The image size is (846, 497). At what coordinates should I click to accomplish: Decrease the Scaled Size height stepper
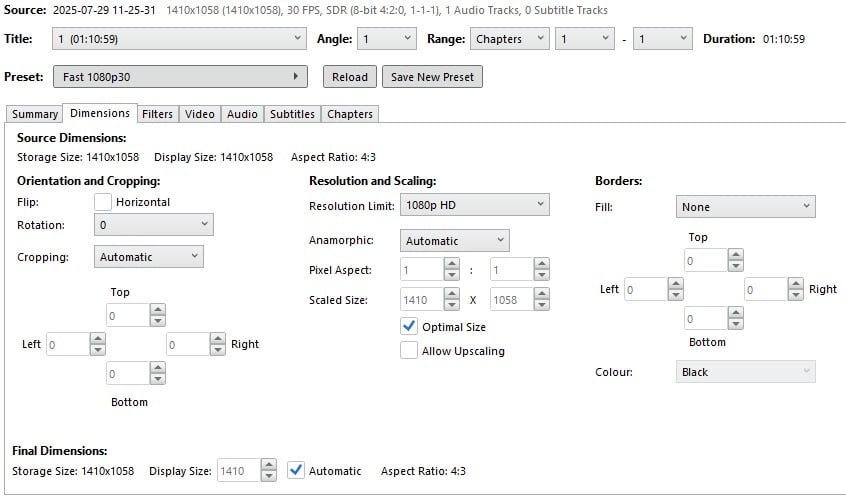541,305
